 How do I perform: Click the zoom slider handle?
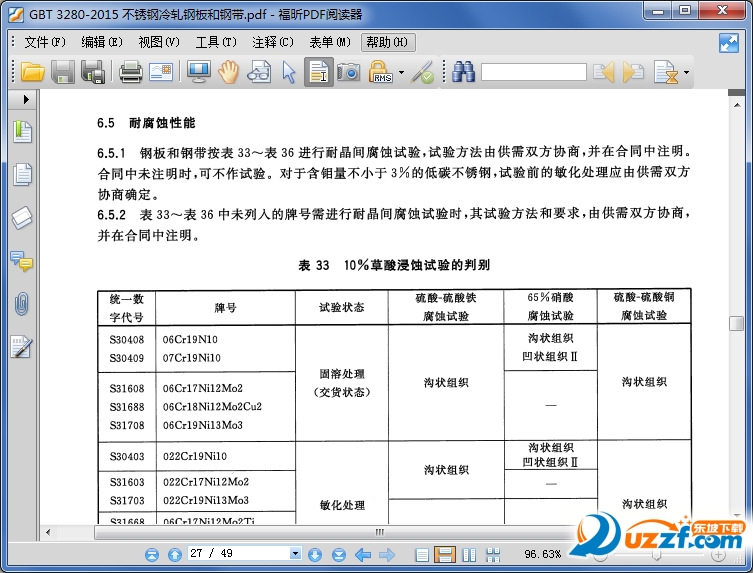click(656, 555)
